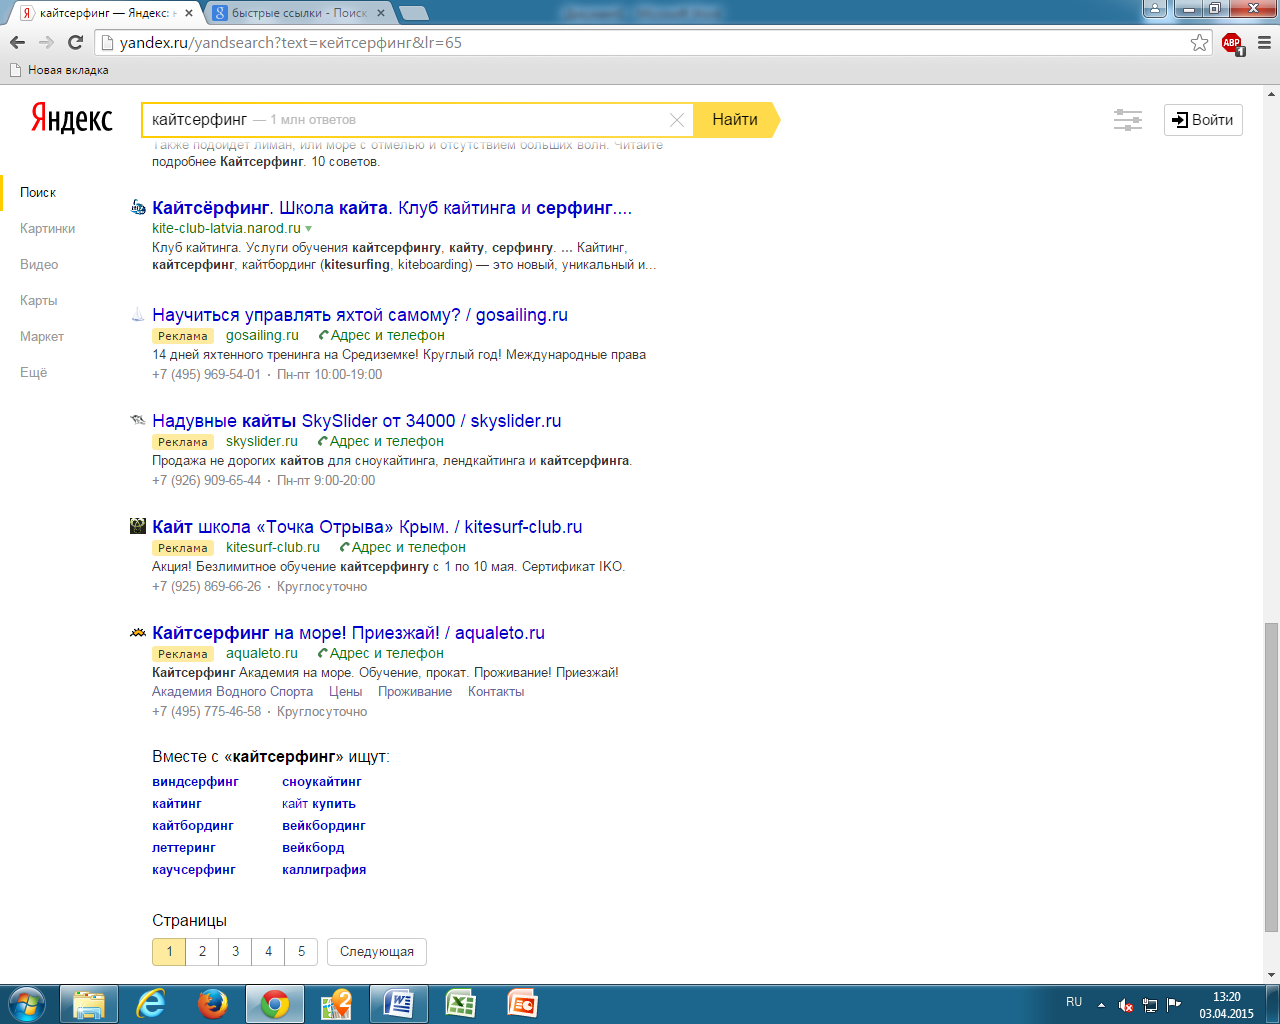Show hidden tray icons arrow

point(1101,1004)
